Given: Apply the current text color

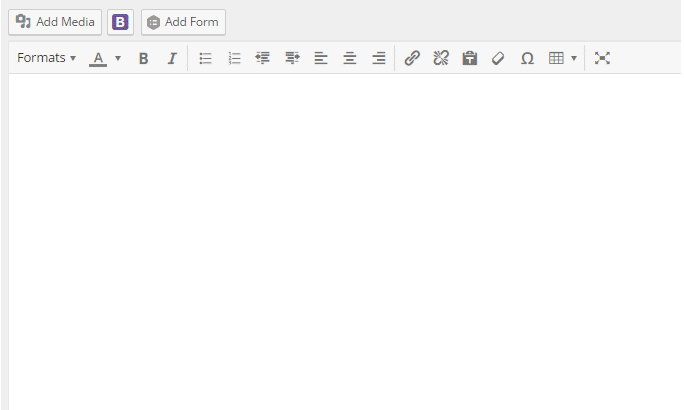Looking at the screenshot, I should tap(98, 58).
